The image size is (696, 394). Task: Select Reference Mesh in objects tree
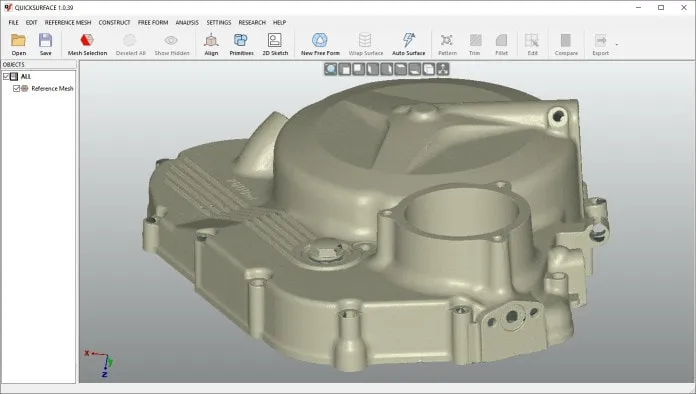pos(52,88)
